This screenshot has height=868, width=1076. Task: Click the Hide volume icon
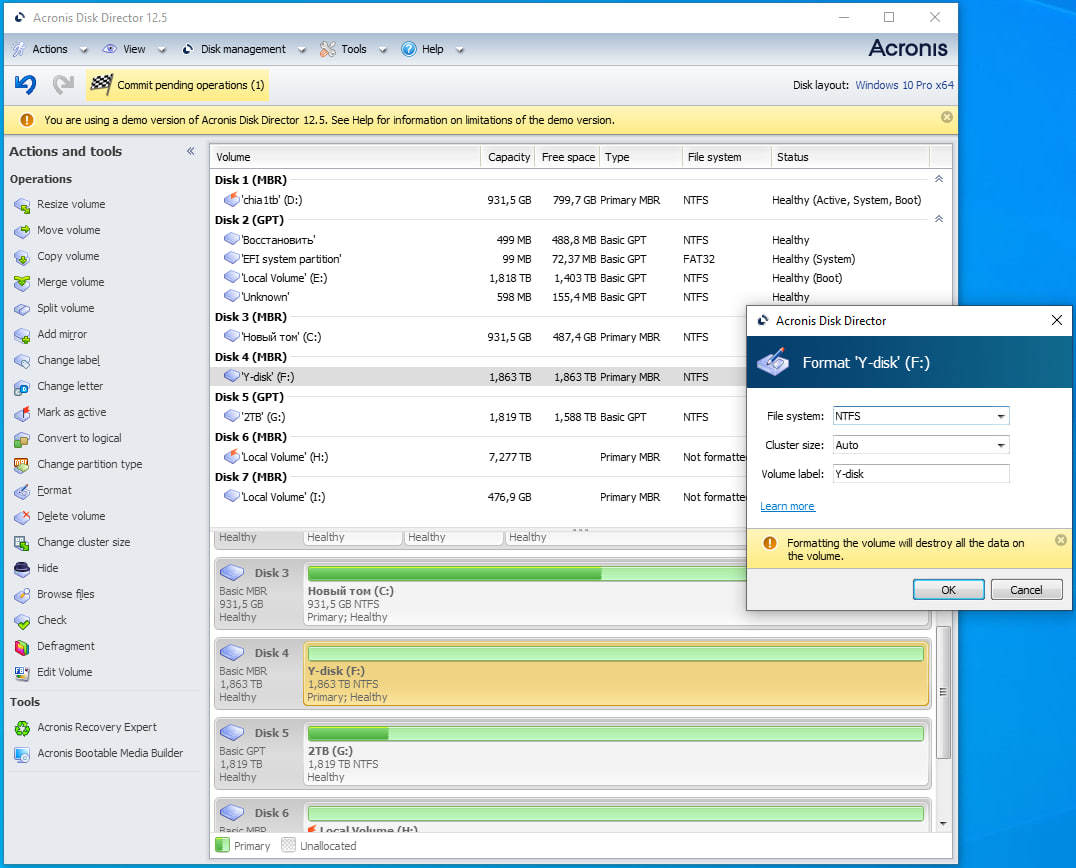22,569
